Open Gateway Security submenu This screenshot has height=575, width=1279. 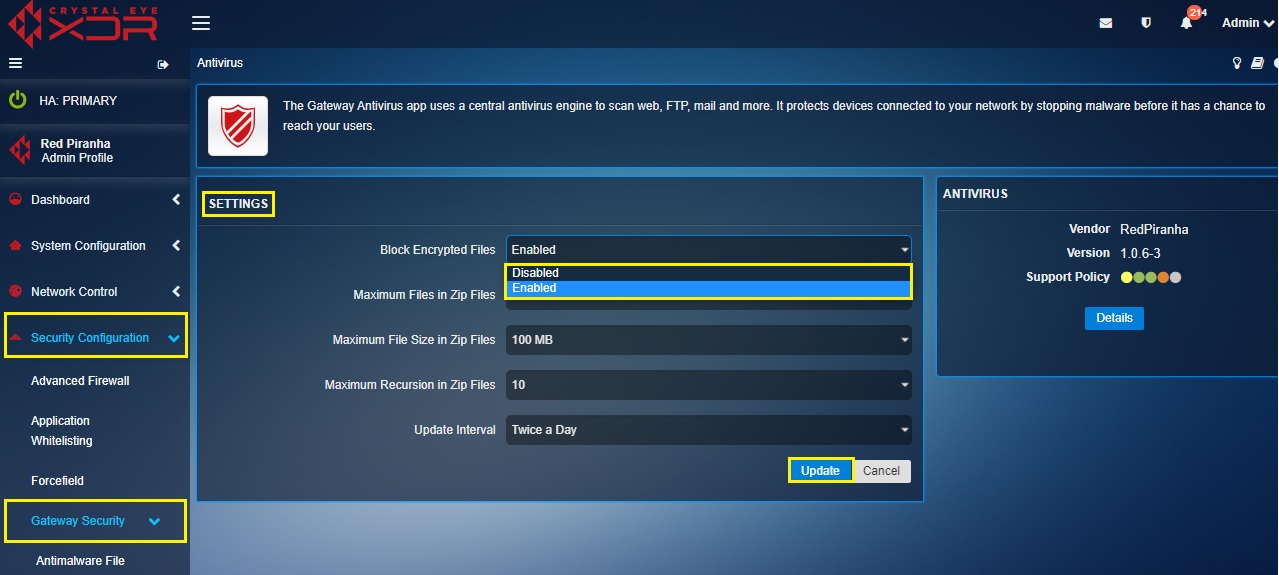[78, 521]
